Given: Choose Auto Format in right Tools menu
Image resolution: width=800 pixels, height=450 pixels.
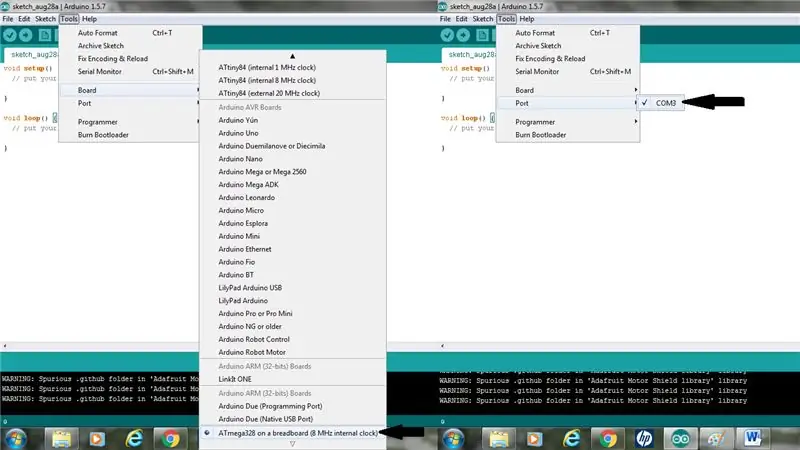Looking at the screenshot, I should tap(567, 33).
